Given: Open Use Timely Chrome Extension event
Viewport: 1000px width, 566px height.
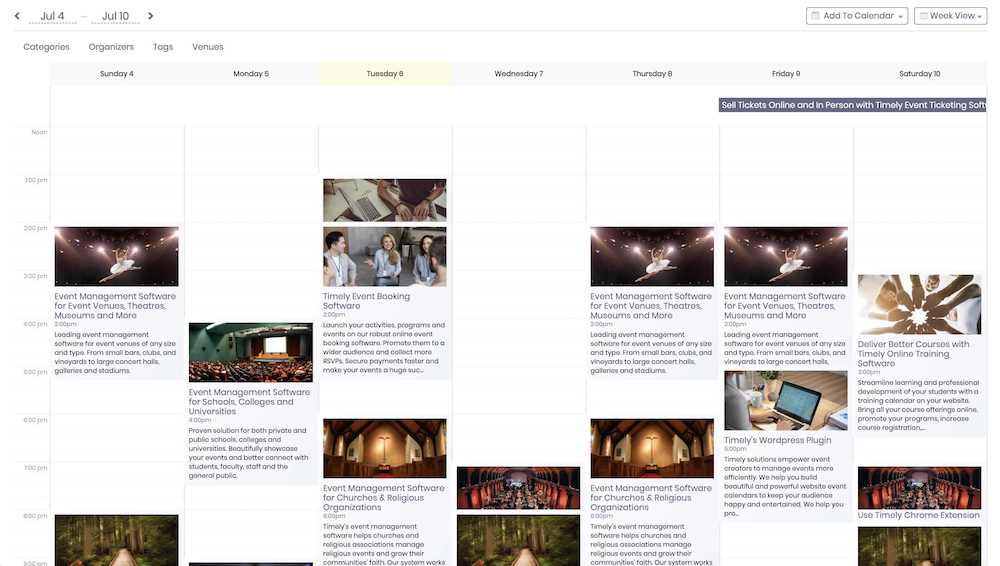Looking at the screenshot, I should coord(918,516).
